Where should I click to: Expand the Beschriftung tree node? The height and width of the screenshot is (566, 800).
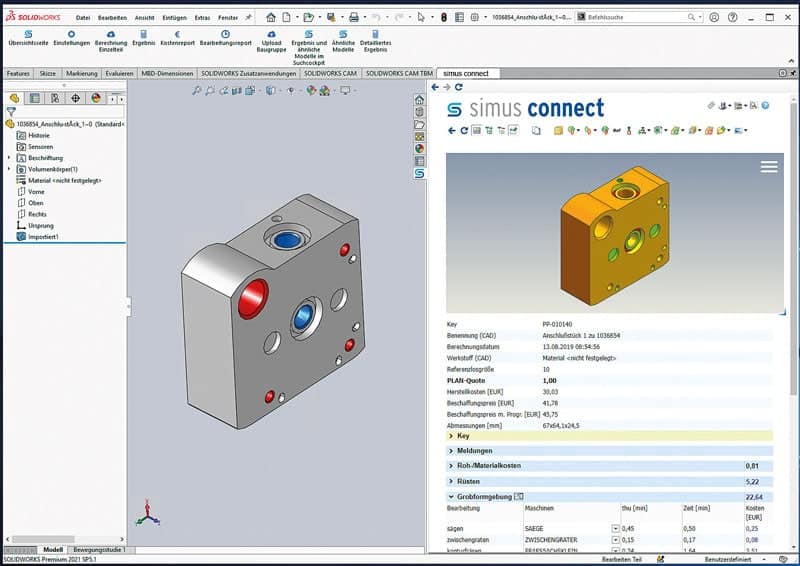[x=9, y=158]
